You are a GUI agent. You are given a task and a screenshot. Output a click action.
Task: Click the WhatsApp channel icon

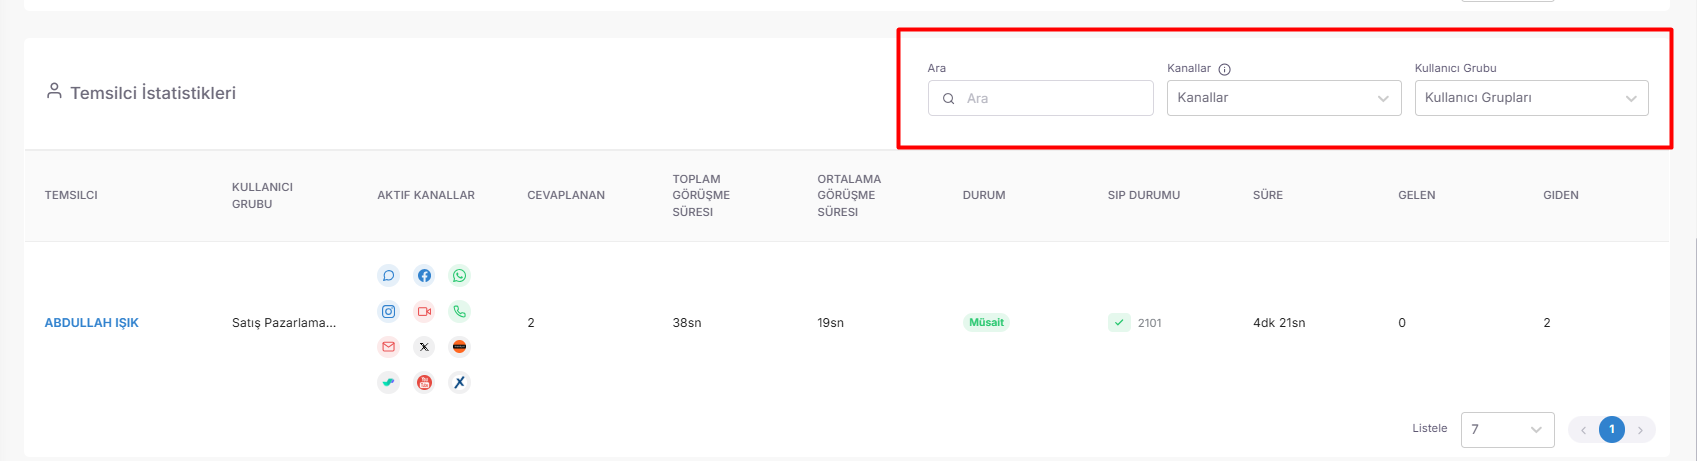point(459,275)
